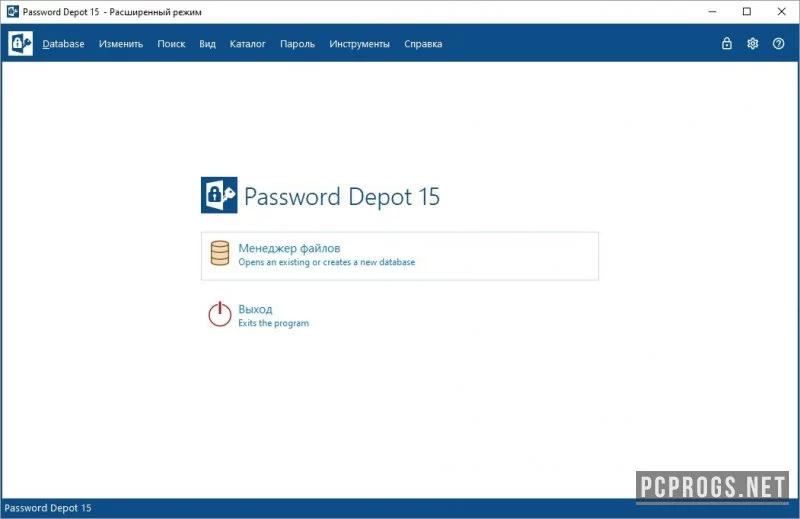Click the status bar 'Password Depot 15' text

pyautogui.click(x=48, y=508)
